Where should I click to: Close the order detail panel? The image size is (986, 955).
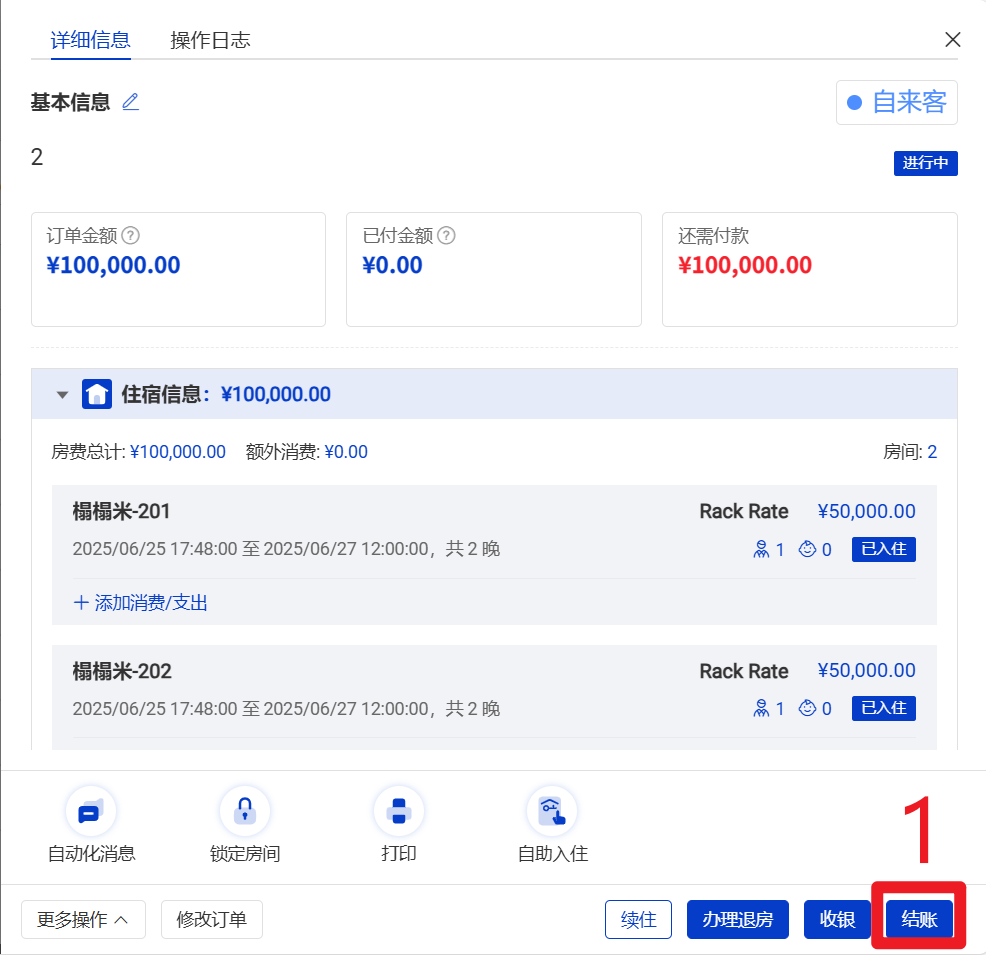coord(952,40)
